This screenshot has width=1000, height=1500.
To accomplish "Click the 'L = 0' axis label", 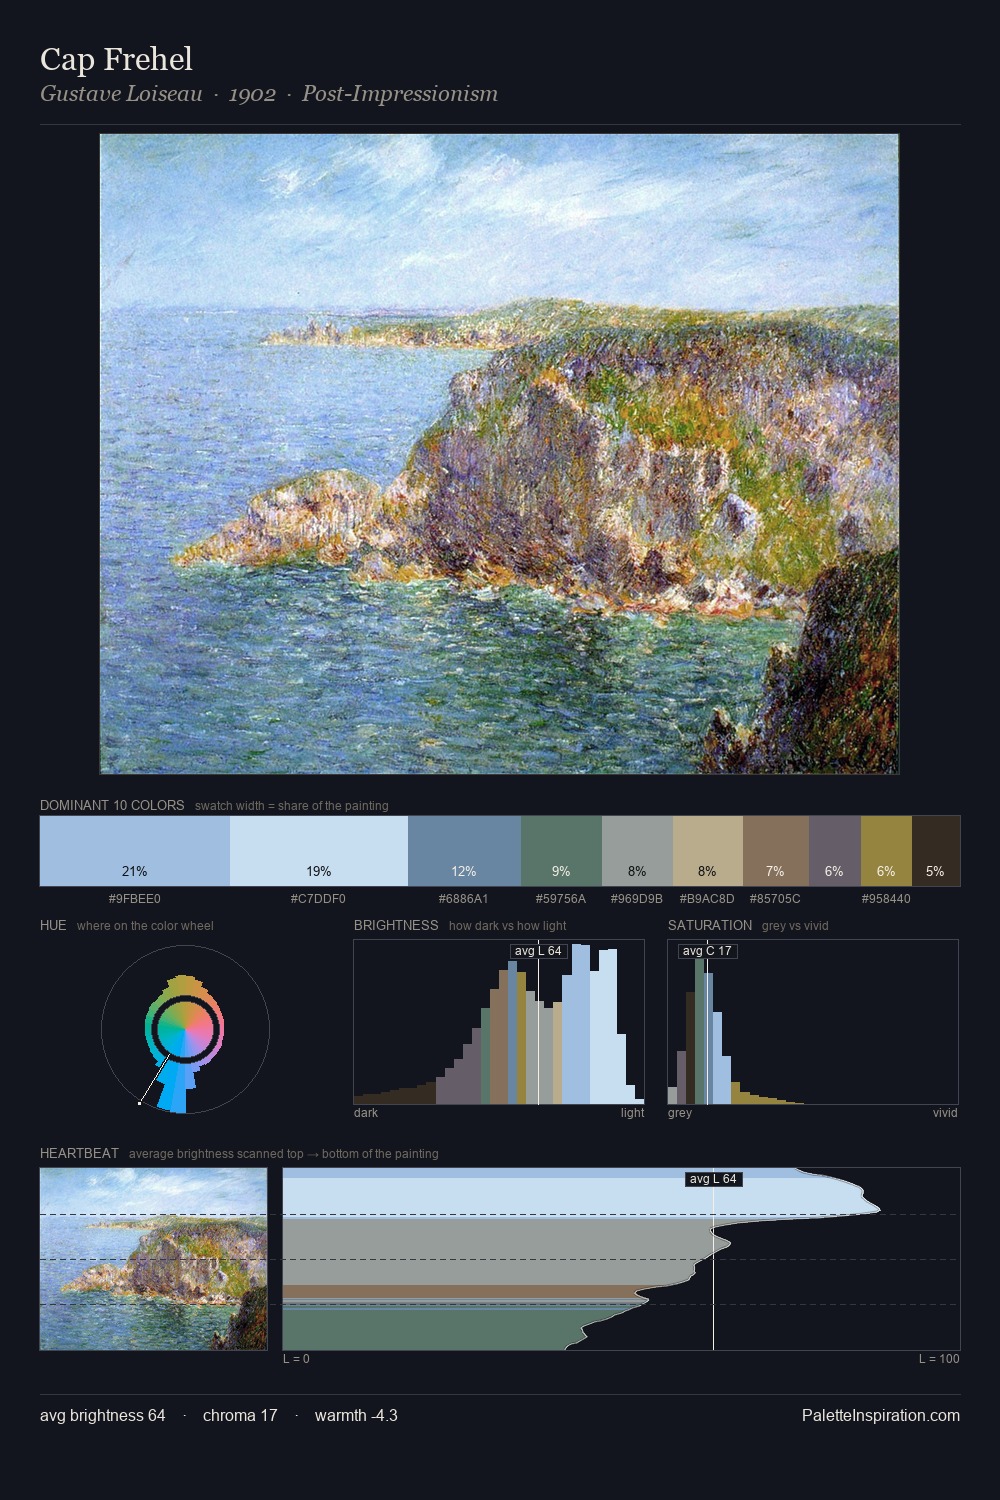I will coord(296,1359).
